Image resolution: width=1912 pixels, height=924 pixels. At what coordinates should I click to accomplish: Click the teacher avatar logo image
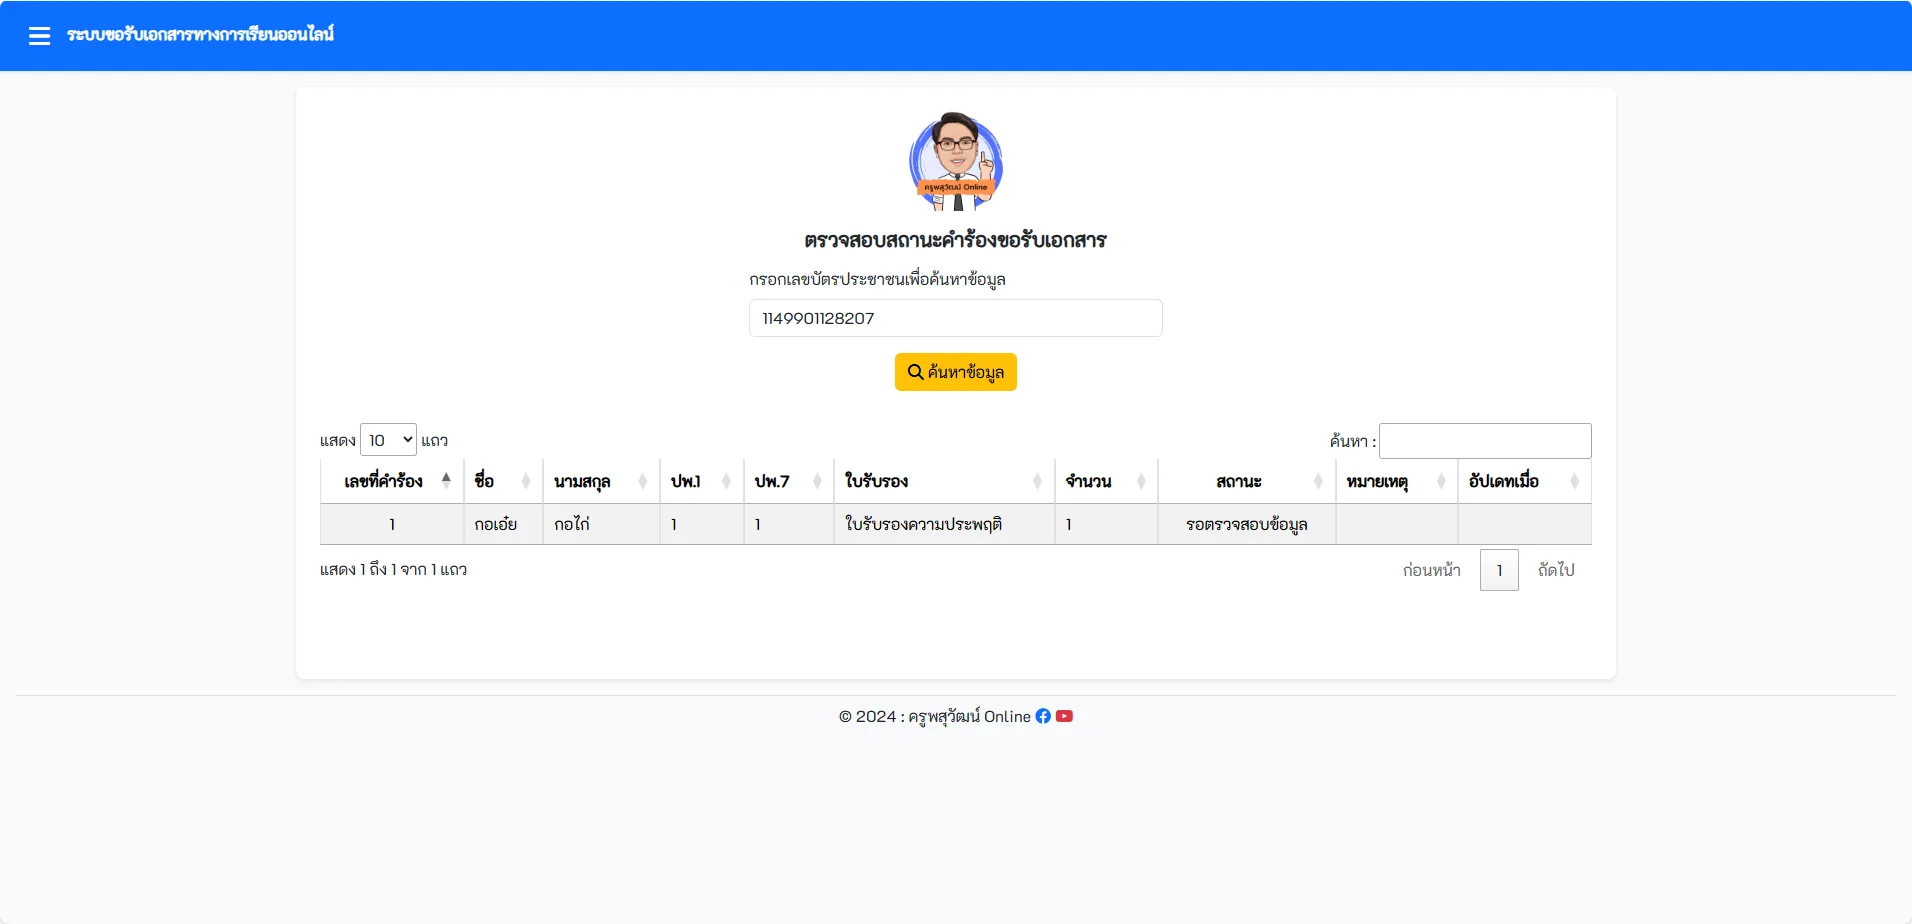(x=956, y=161)
